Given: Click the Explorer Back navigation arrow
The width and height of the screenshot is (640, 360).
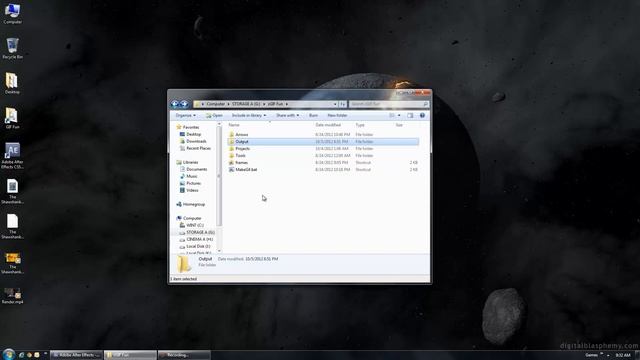Looking at the screenshot, I should pos(175,104).
